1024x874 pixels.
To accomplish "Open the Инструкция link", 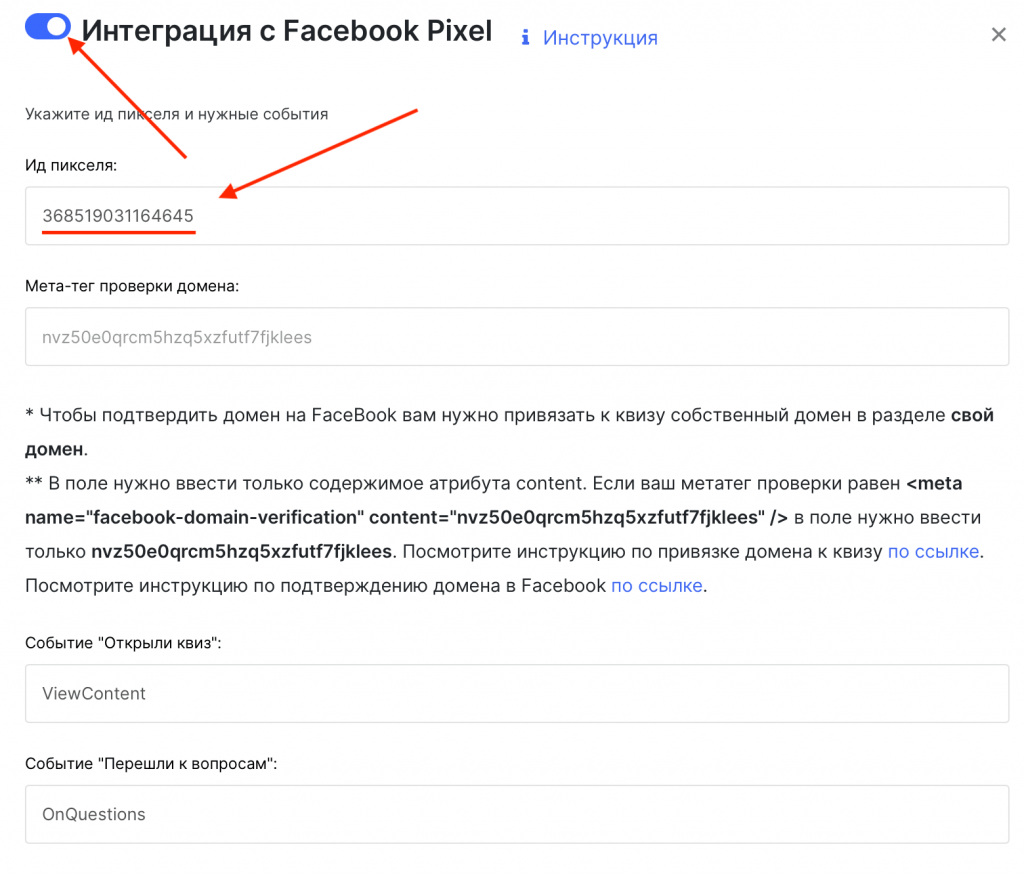I will click(600, 38).
